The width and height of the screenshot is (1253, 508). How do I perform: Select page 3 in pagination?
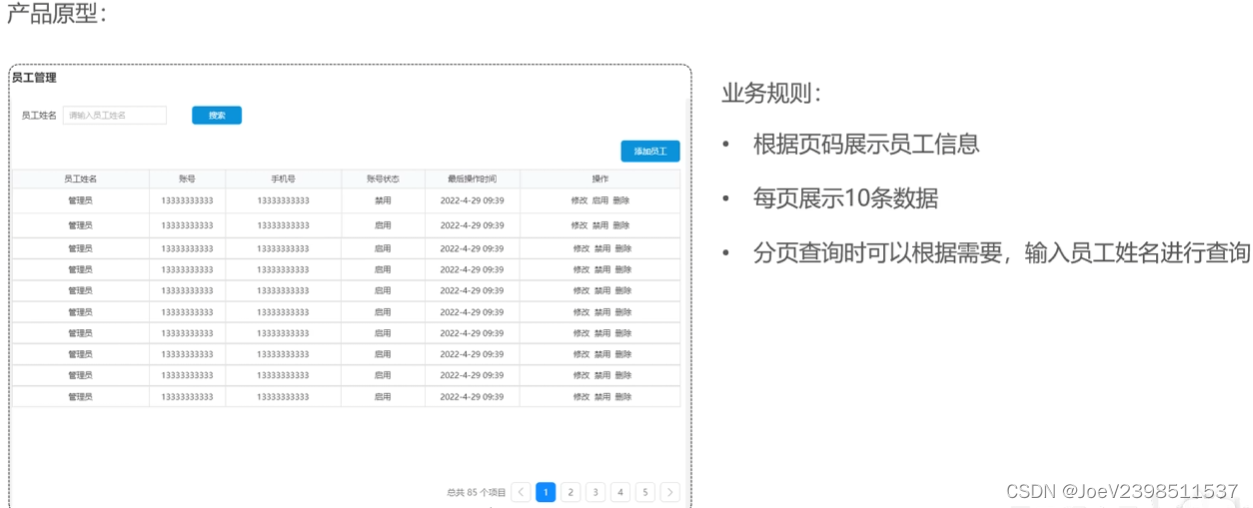[x=596, y=492]
